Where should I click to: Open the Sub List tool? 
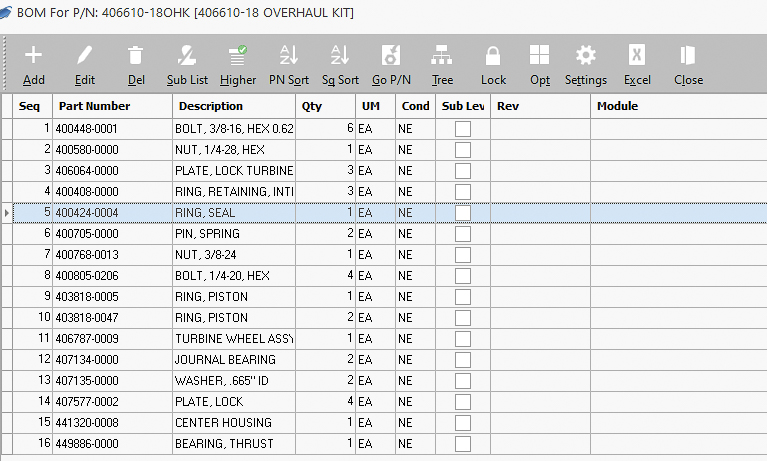coord(187,56)
